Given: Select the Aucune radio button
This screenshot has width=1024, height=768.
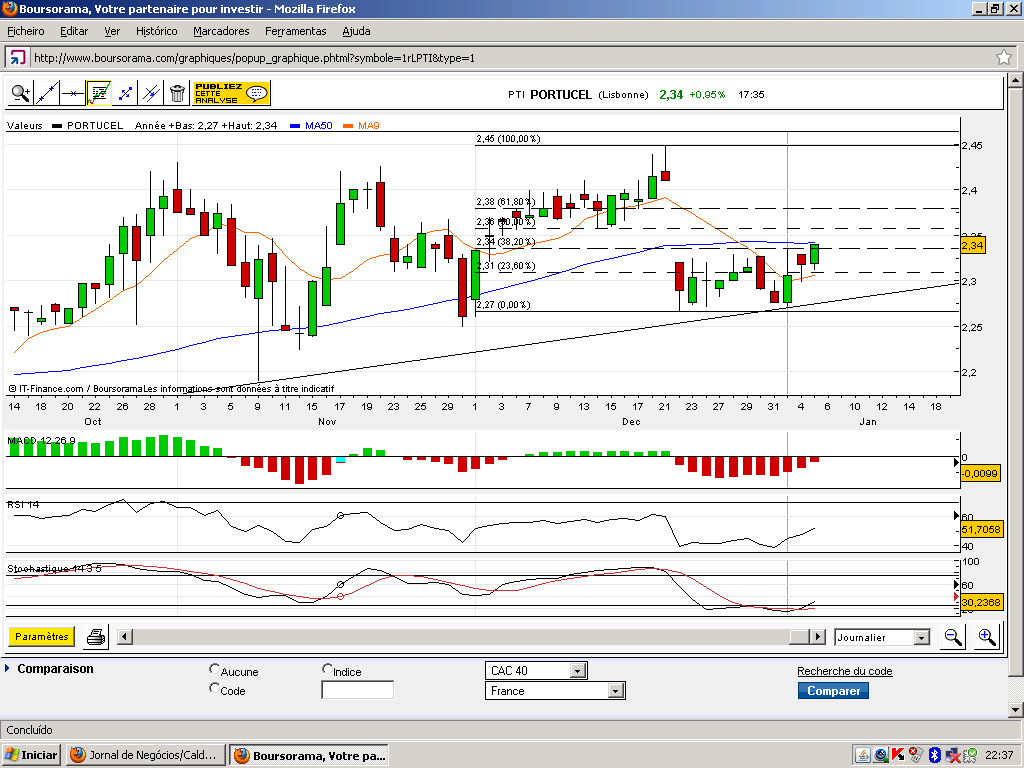Looking at the screenshot, I should tap(214, 669).
